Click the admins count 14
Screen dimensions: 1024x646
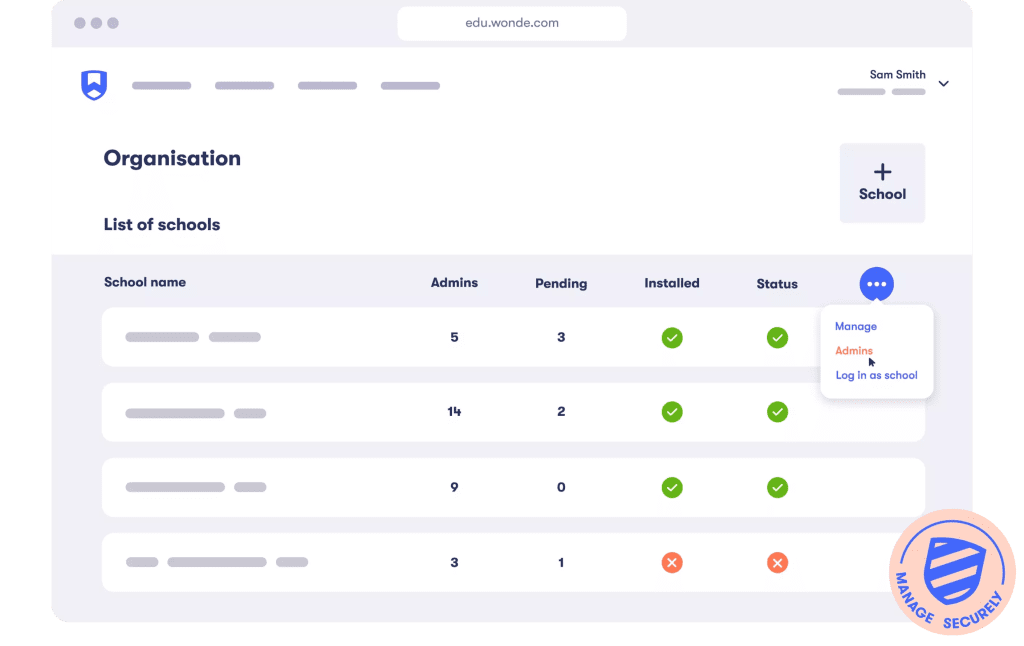click(454, 412)
